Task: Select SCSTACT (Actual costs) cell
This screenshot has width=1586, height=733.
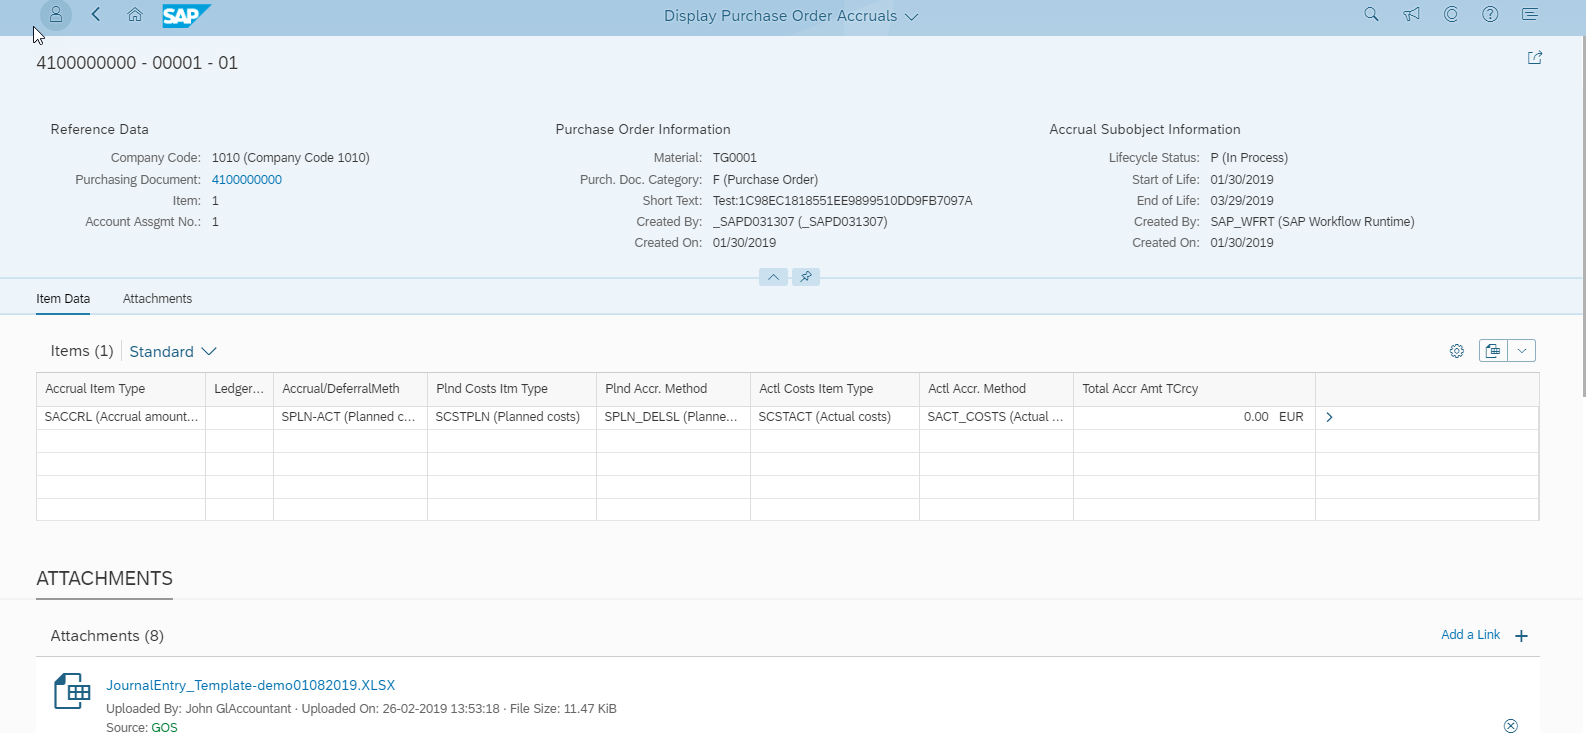Action: tap(835, 417)
